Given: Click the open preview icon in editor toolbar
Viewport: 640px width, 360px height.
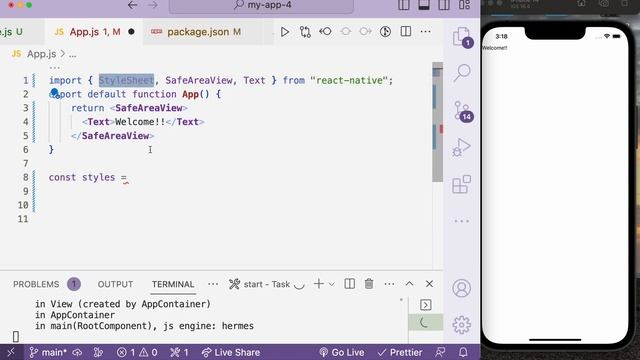Looking at the screenshot, I should coord(385,31).
